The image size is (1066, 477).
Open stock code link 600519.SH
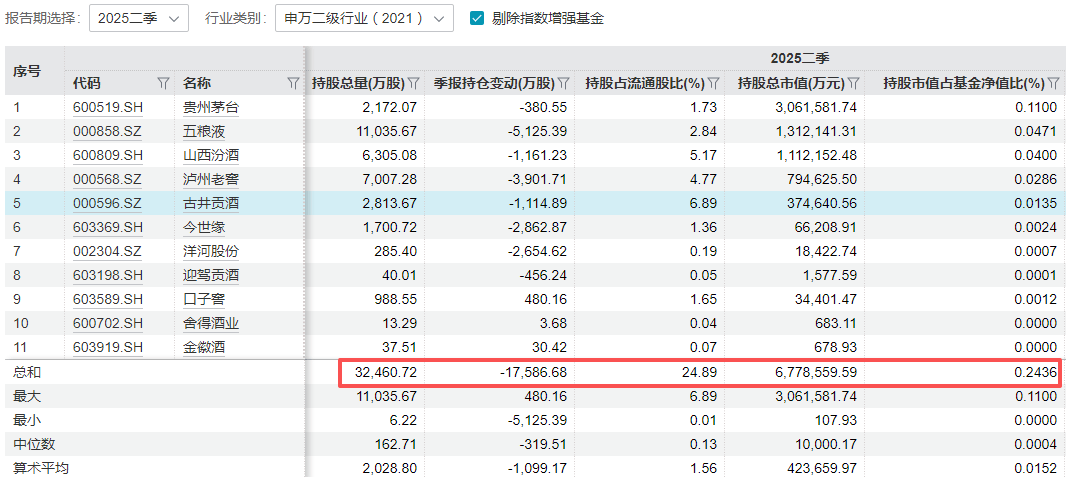[108, 107]
